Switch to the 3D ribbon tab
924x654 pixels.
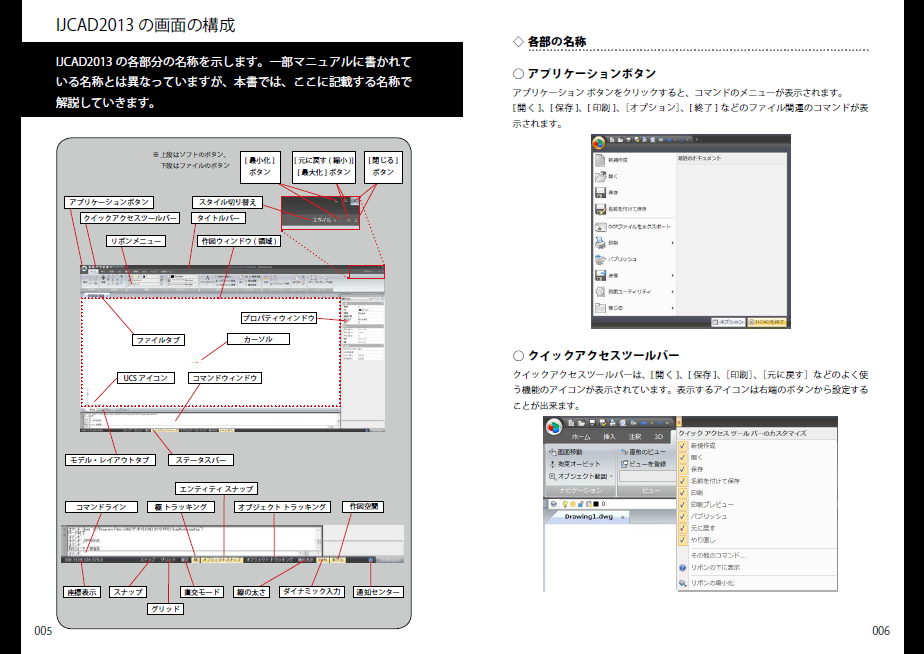point(658,437)
